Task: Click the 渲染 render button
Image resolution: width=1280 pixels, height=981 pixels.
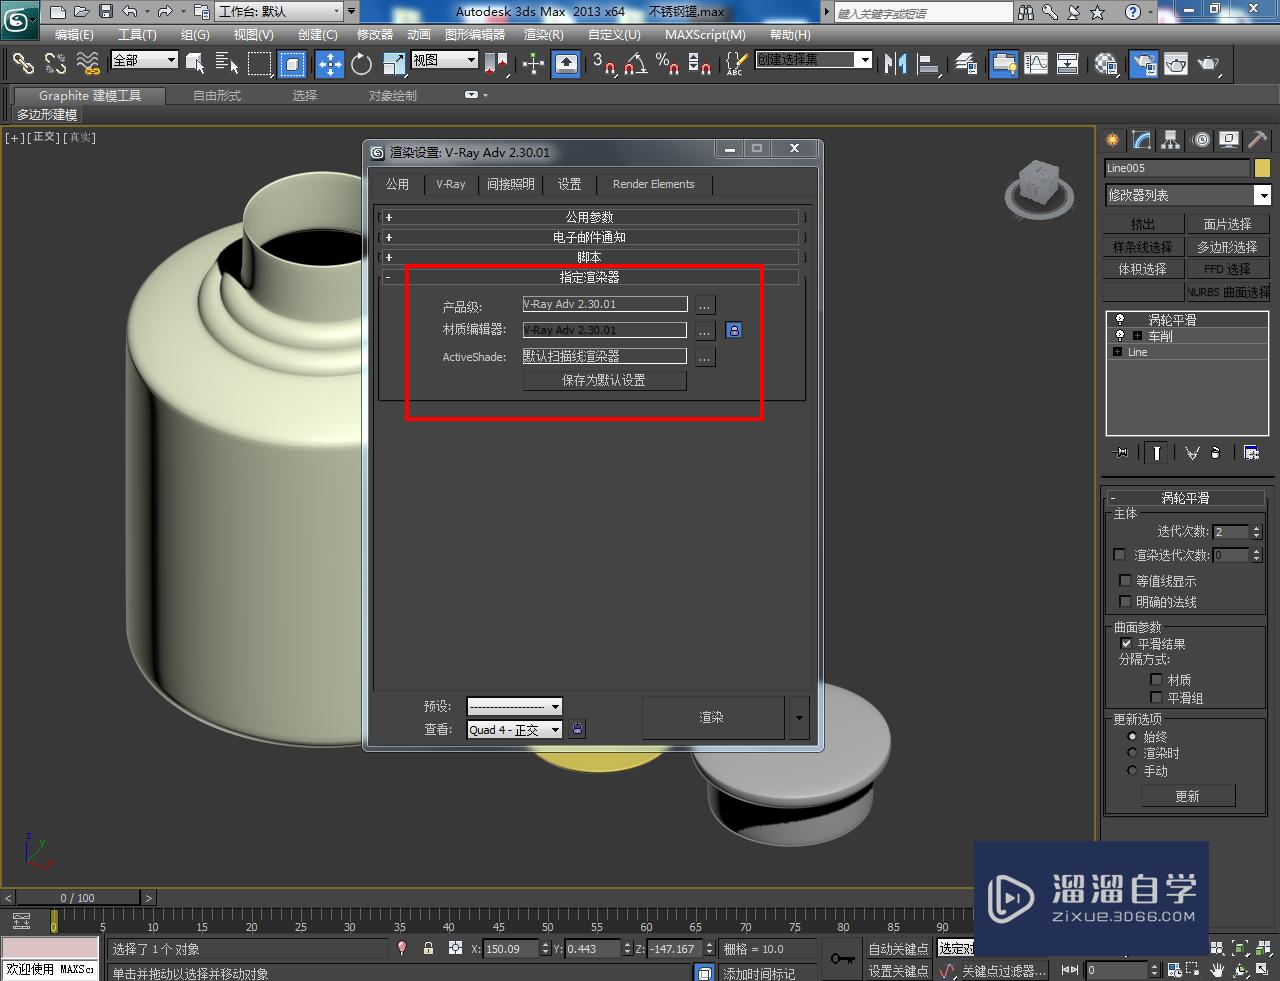Action: [712, 717]
